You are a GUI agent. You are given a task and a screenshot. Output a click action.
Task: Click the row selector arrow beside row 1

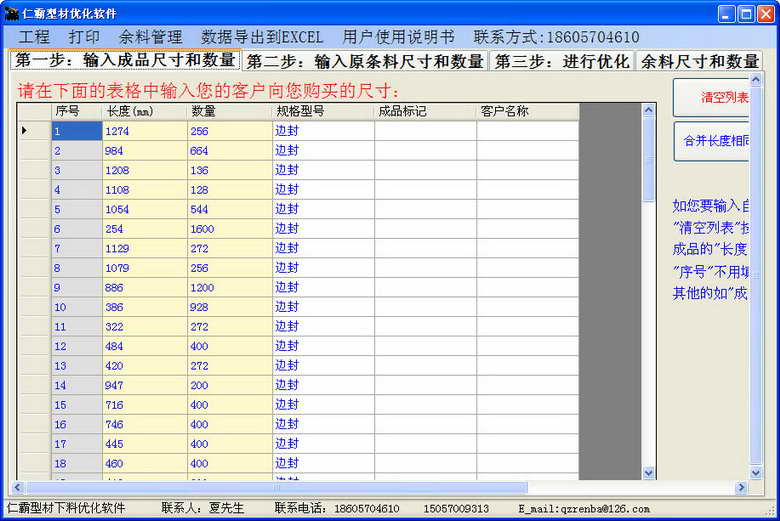point(25,131)
